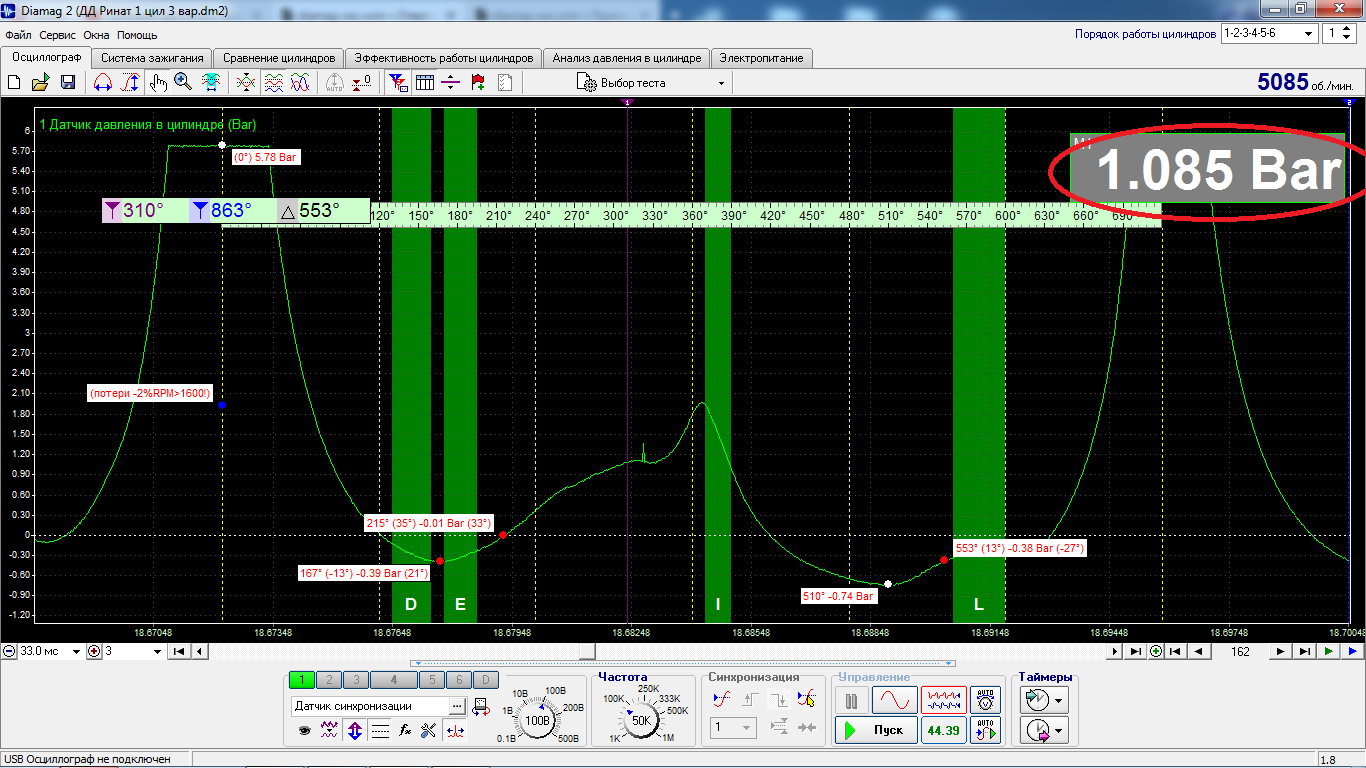Click the purple divider line icon
The image size is (1366, 768).
pos(451,83)
